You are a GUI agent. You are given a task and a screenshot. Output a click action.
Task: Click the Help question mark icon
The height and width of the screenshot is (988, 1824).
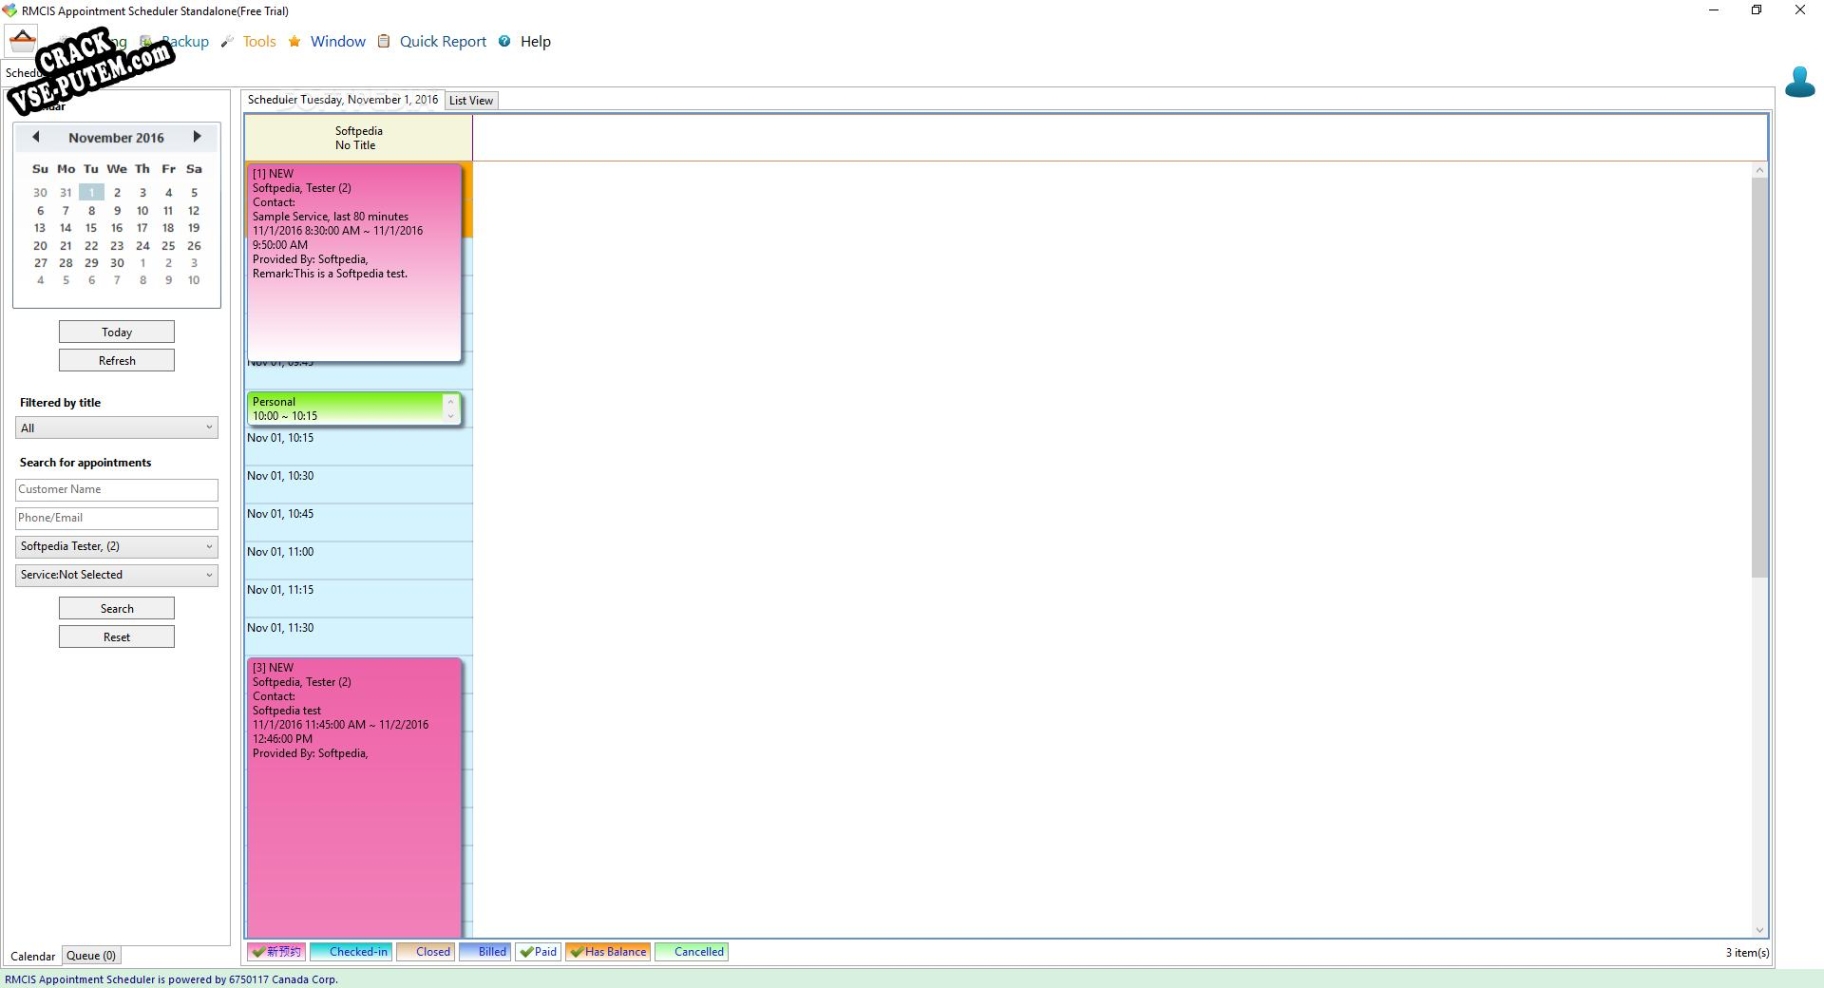(x=504, y=42)
